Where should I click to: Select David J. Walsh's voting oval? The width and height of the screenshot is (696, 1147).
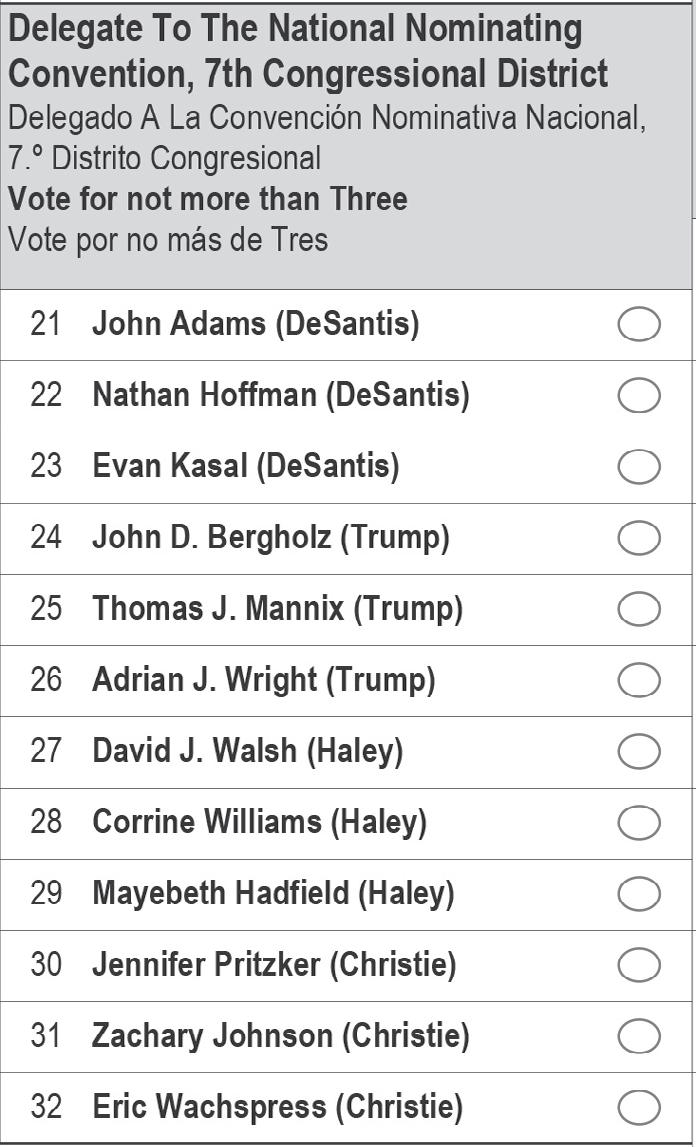[639, 751]
